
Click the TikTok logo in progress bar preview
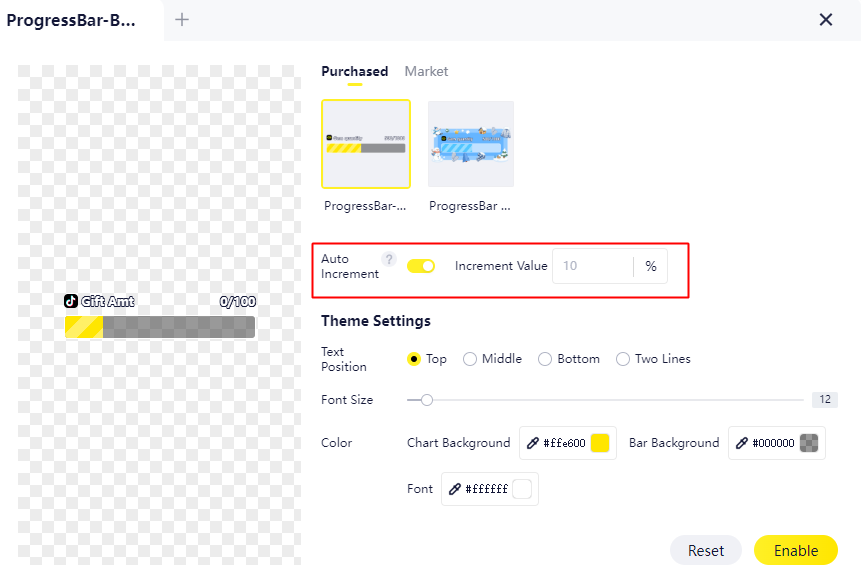point(71,301)
